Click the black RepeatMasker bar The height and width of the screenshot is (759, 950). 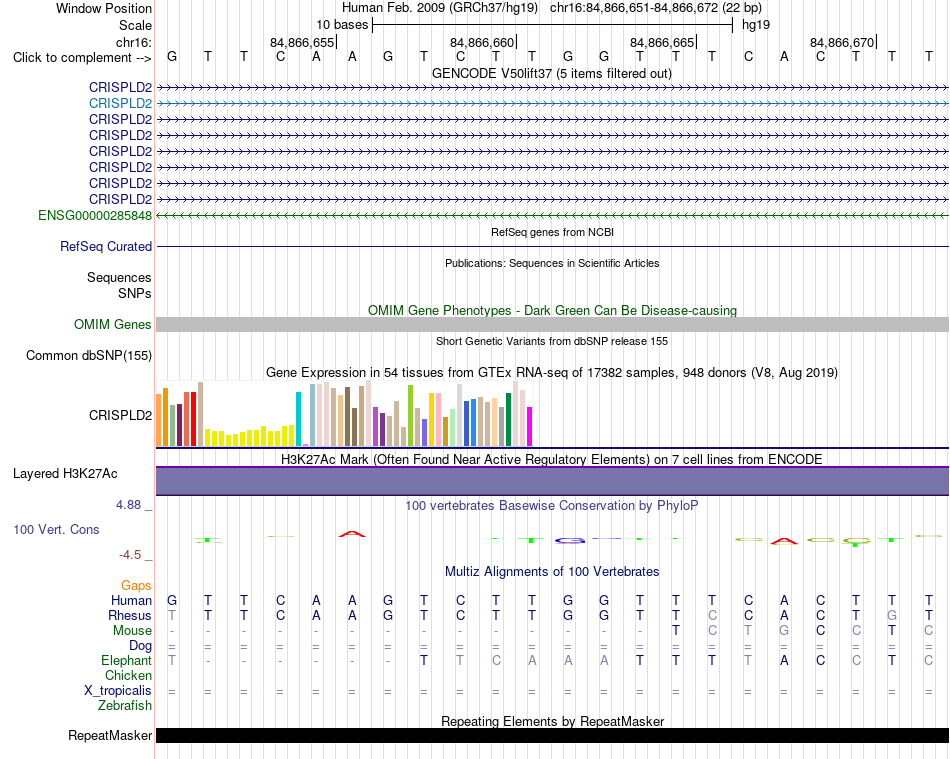point(552,735)
